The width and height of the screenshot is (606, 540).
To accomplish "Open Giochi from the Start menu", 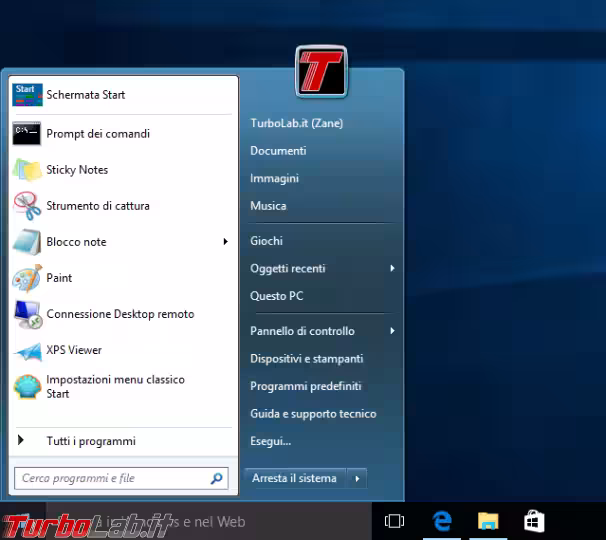I will click(x=266, y=241).
